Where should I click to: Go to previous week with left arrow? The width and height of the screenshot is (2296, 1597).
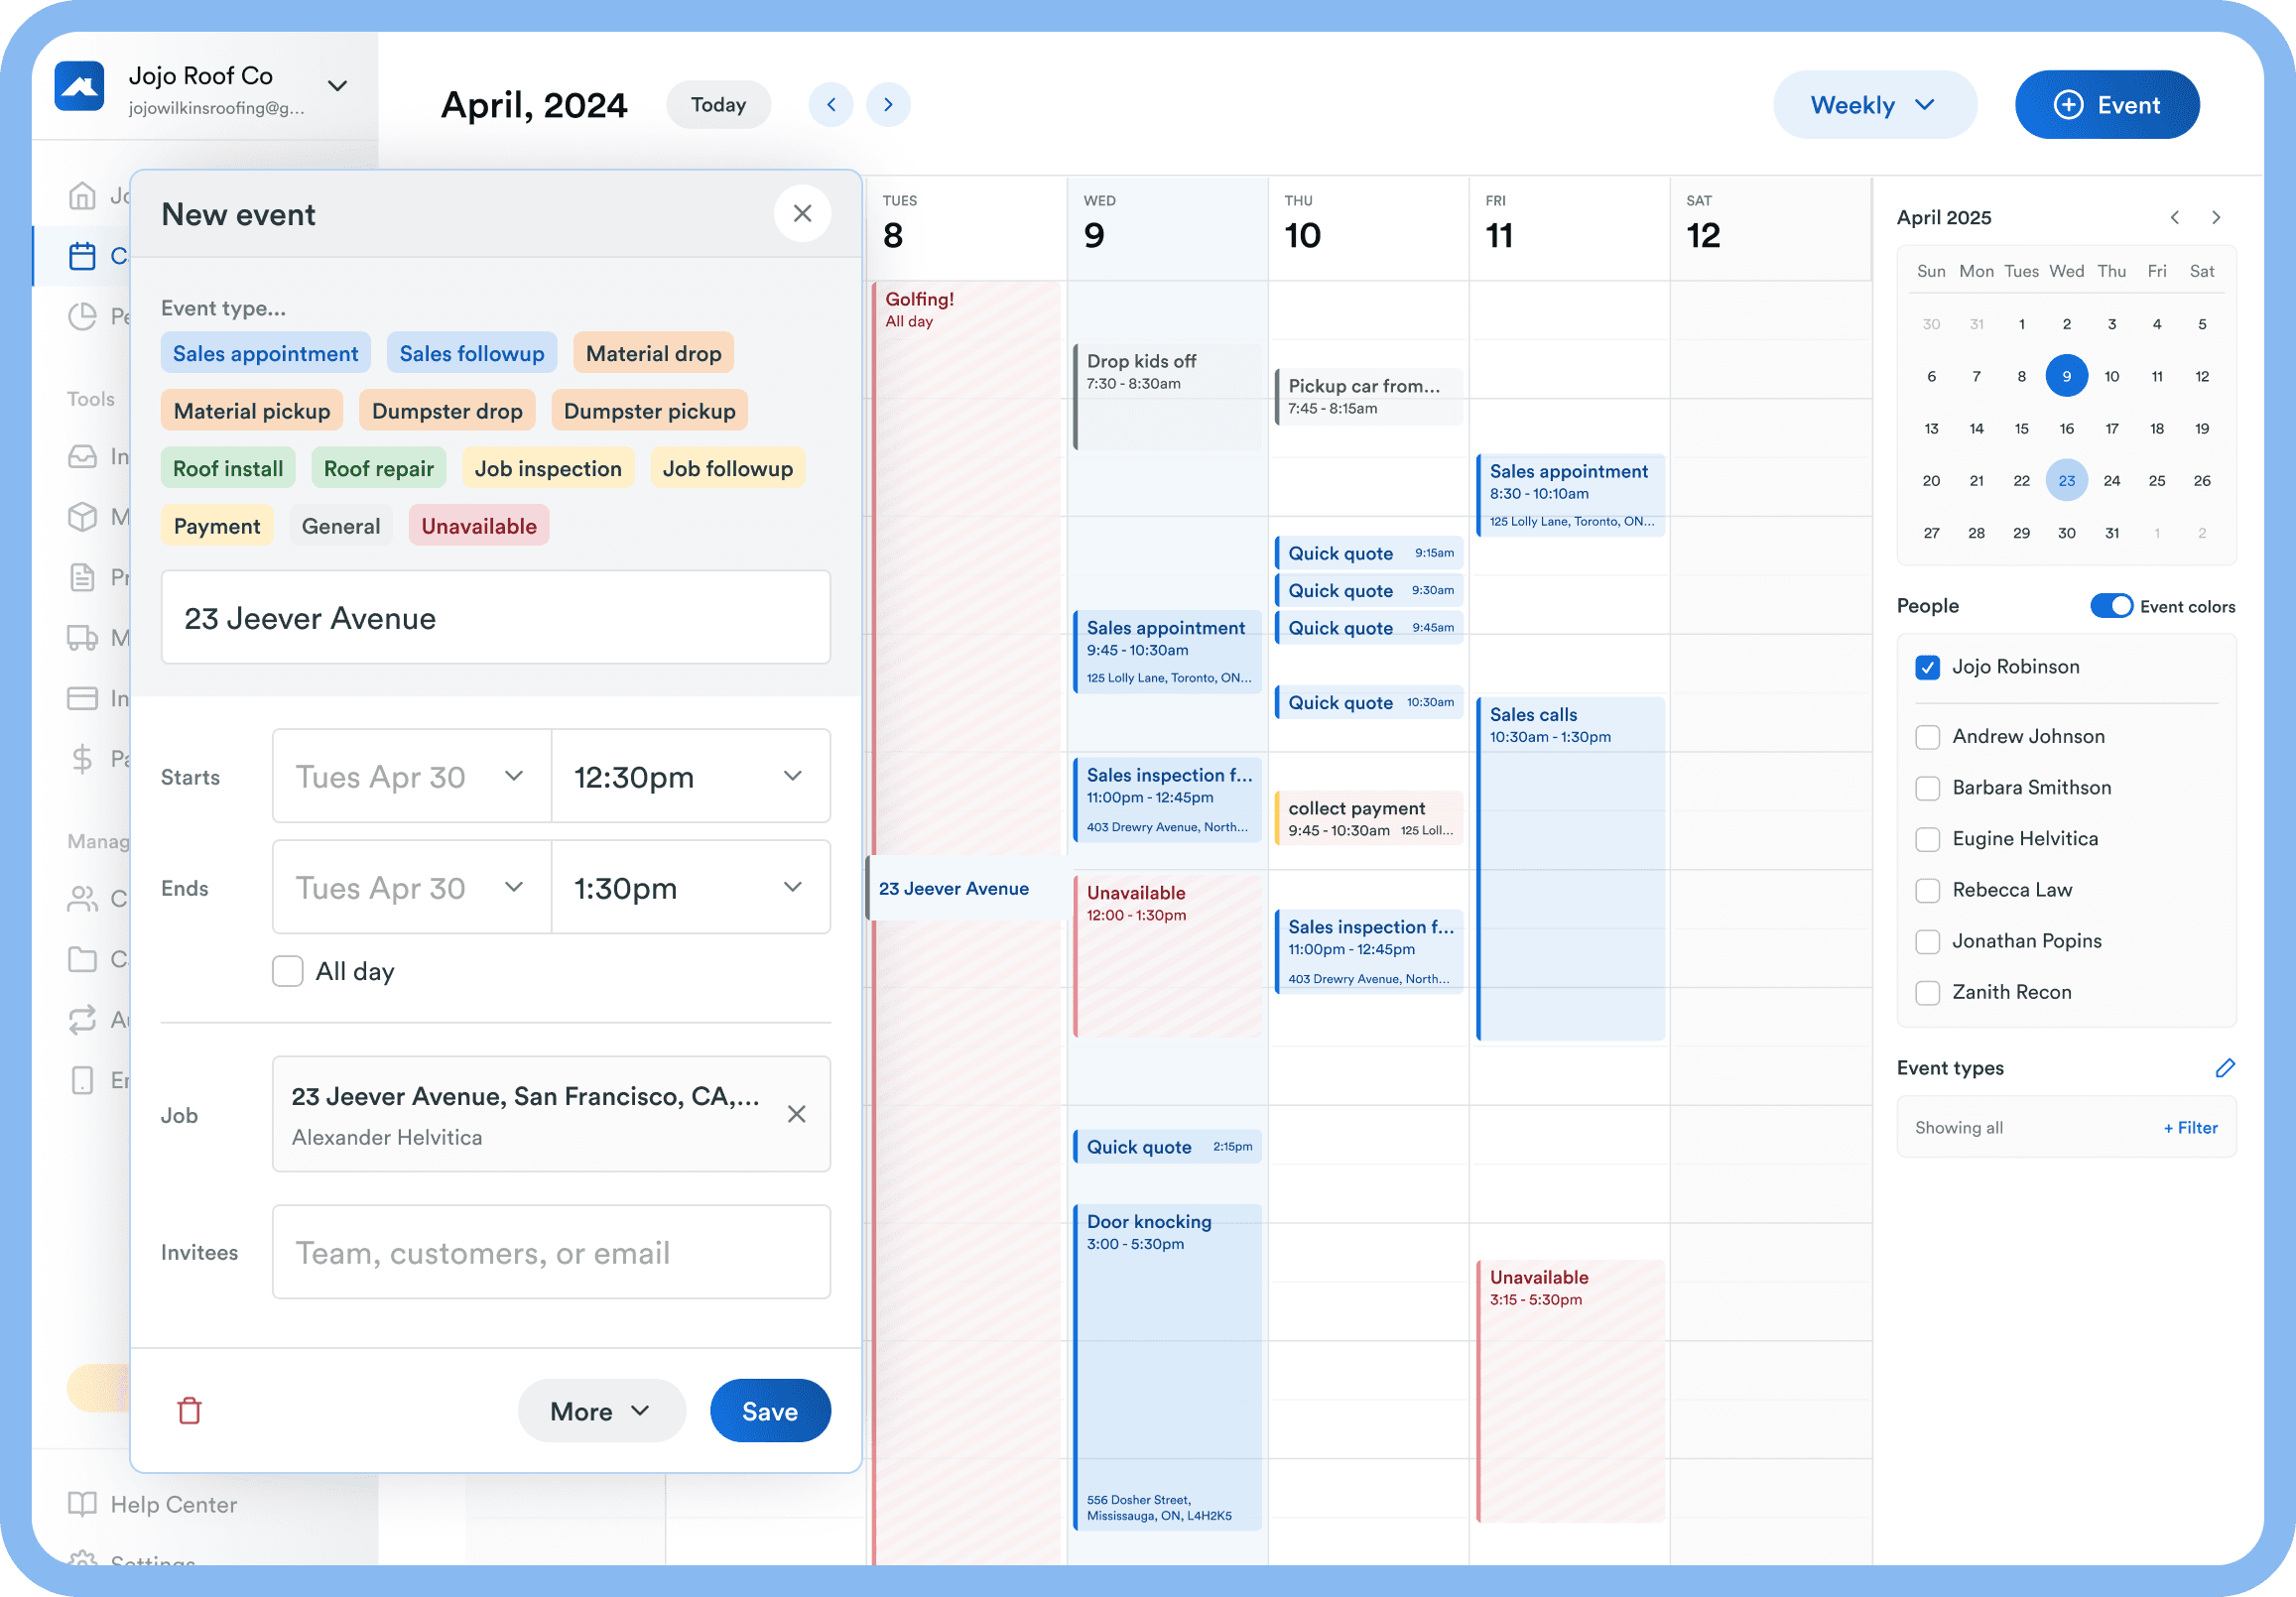[831, 105]
